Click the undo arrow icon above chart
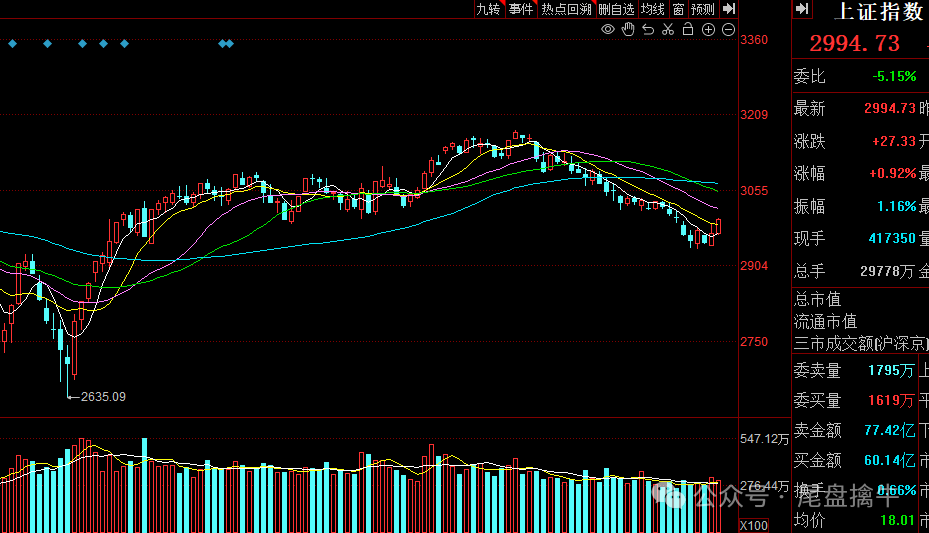Viewport: 929px width, 533px height. click(x=648, y=29)
